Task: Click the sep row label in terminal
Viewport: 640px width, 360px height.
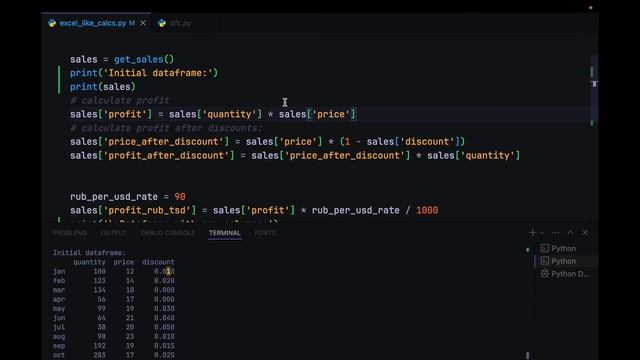Action: (x=59, y=346)
